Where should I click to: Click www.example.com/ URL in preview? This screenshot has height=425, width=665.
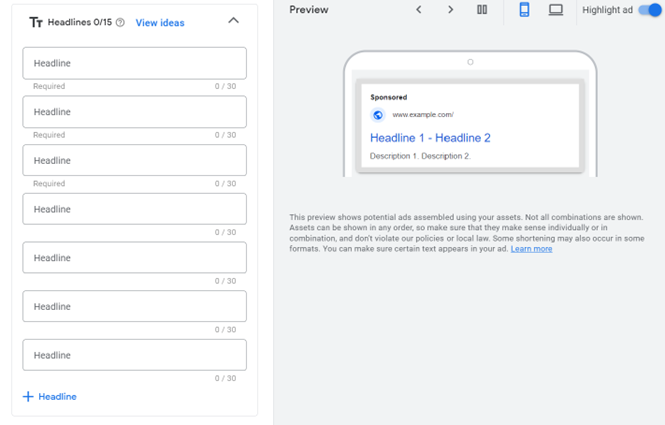tap(423, 115)
